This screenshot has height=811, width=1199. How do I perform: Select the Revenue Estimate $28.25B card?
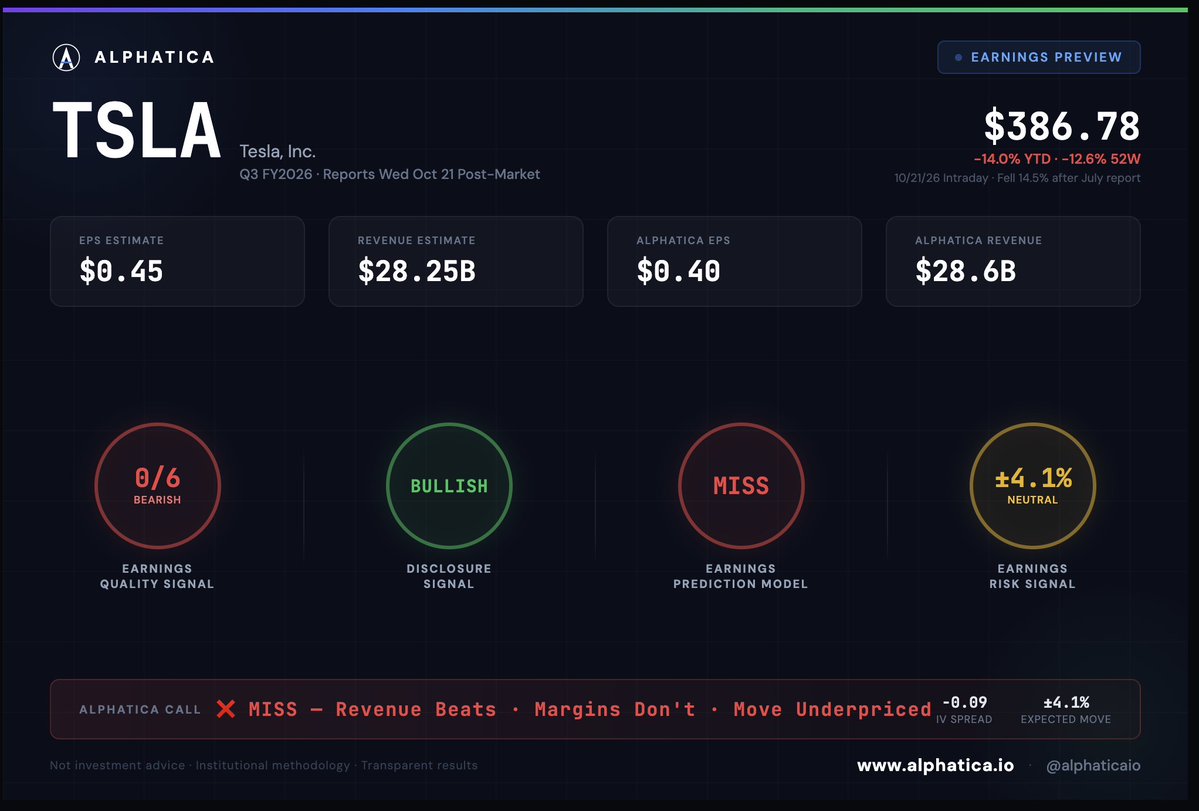(x=456, y=261)
